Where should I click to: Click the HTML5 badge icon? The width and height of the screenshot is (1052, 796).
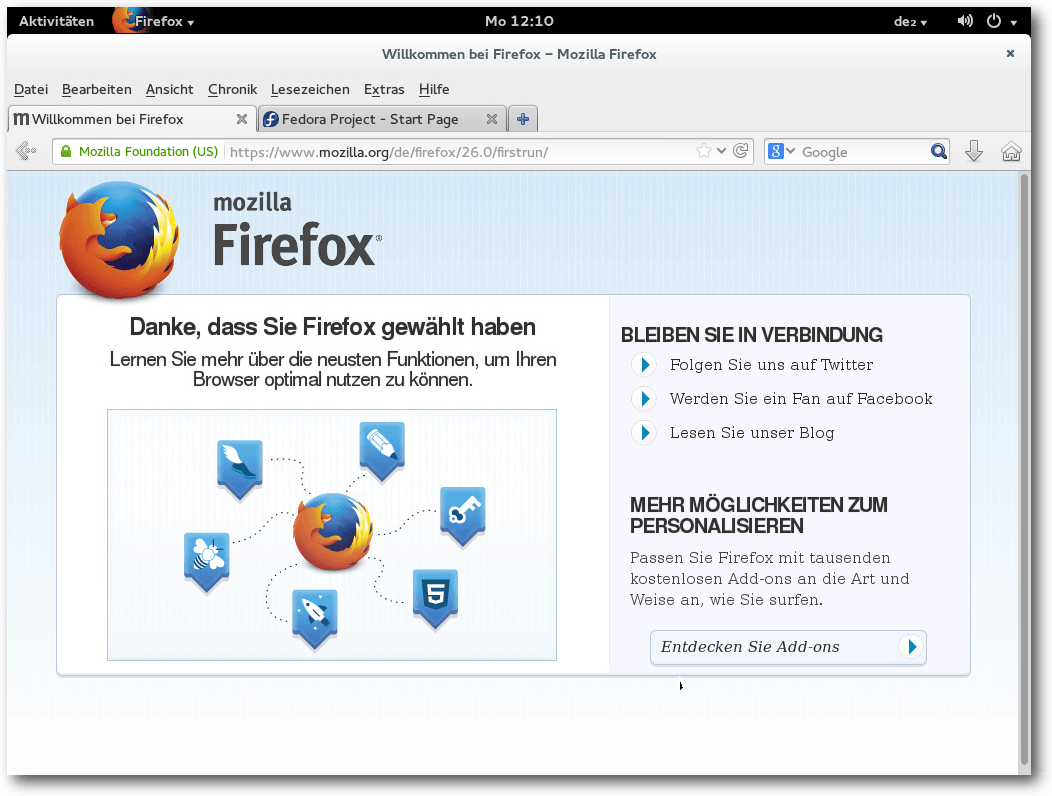pos(435,597)
